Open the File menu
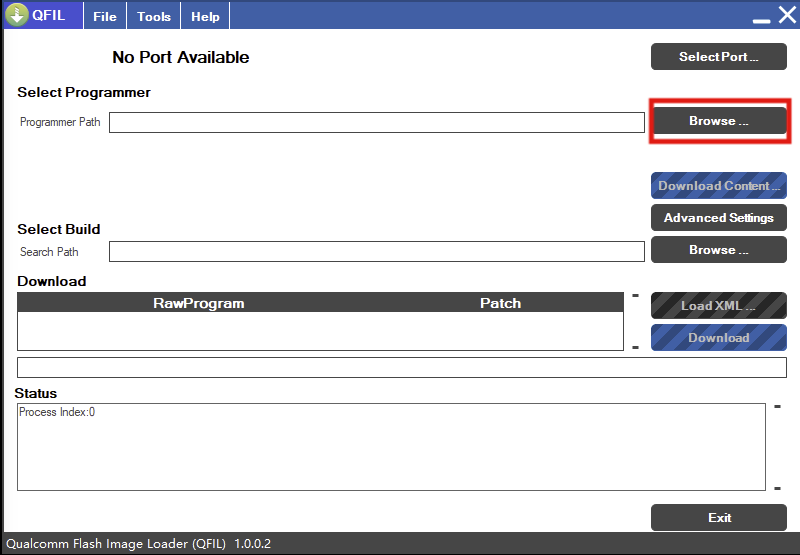This screenshot has width=800, height=555. pyautogui.click(x=105, y=16)
